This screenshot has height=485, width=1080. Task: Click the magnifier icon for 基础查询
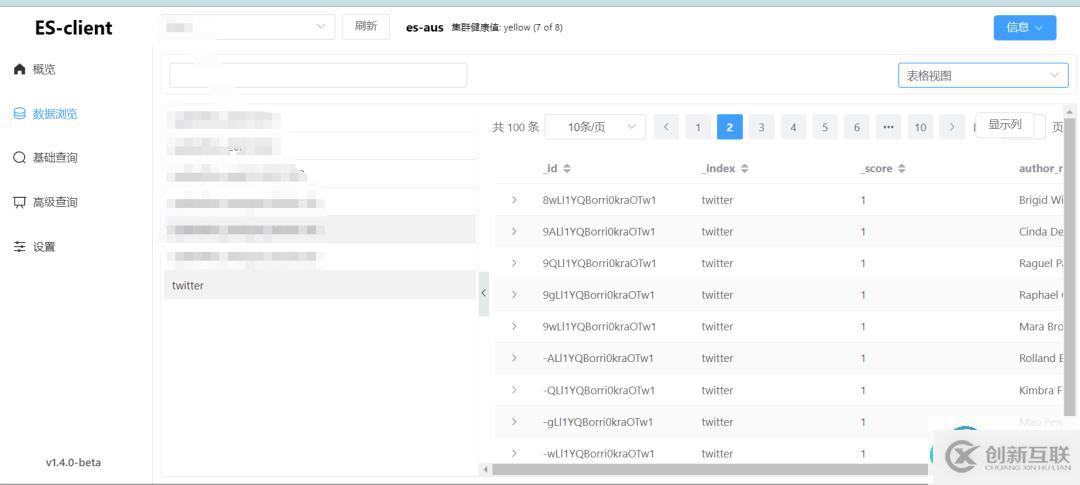19,158
